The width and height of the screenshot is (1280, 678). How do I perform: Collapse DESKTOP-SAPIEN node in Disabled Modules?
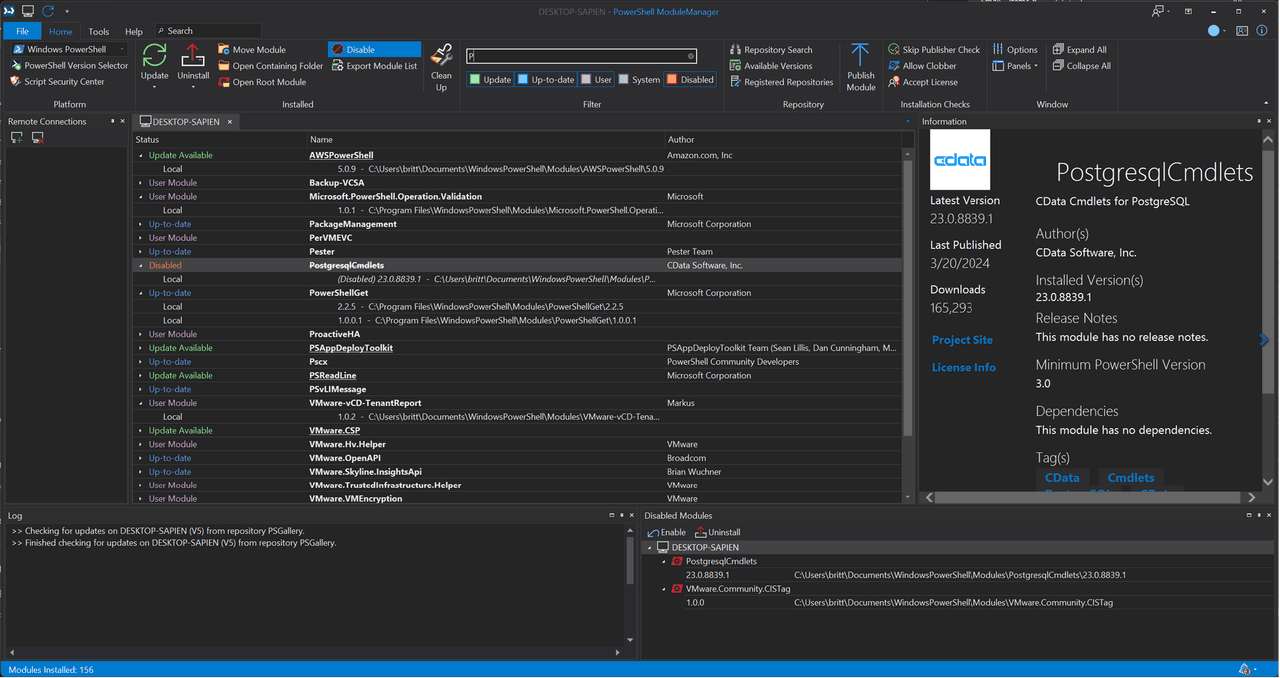pyautogui.click(x=650, y=548)
